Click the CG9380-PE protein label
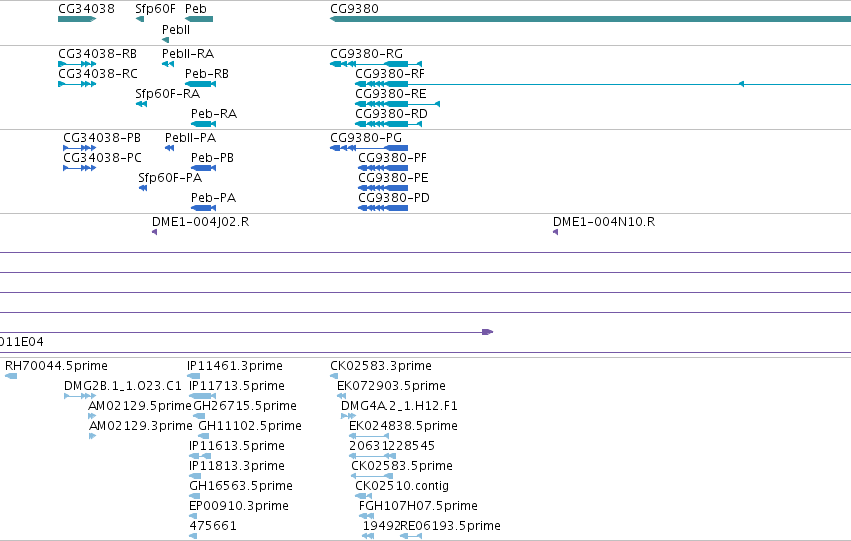The image size is (851, 541). click(x=393, y=178)
